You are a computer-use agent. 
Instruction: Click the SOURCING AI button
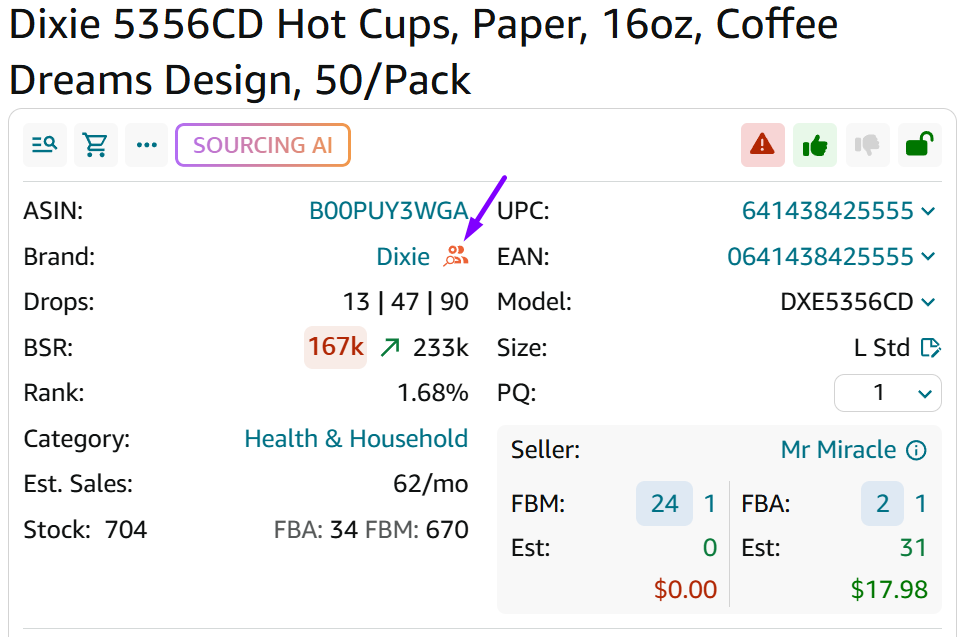pyautogui.click(x=262, y=145)
